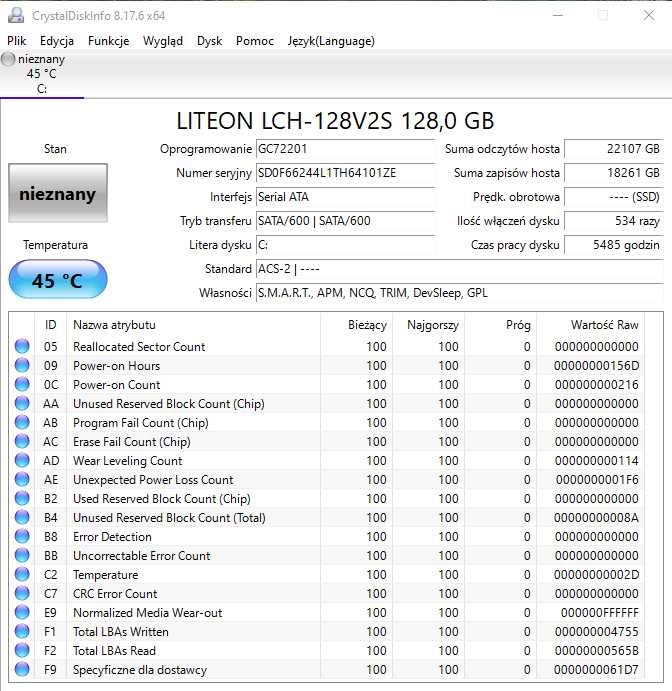Click the ID column header
672x691 pixels.
pos(51,325)
